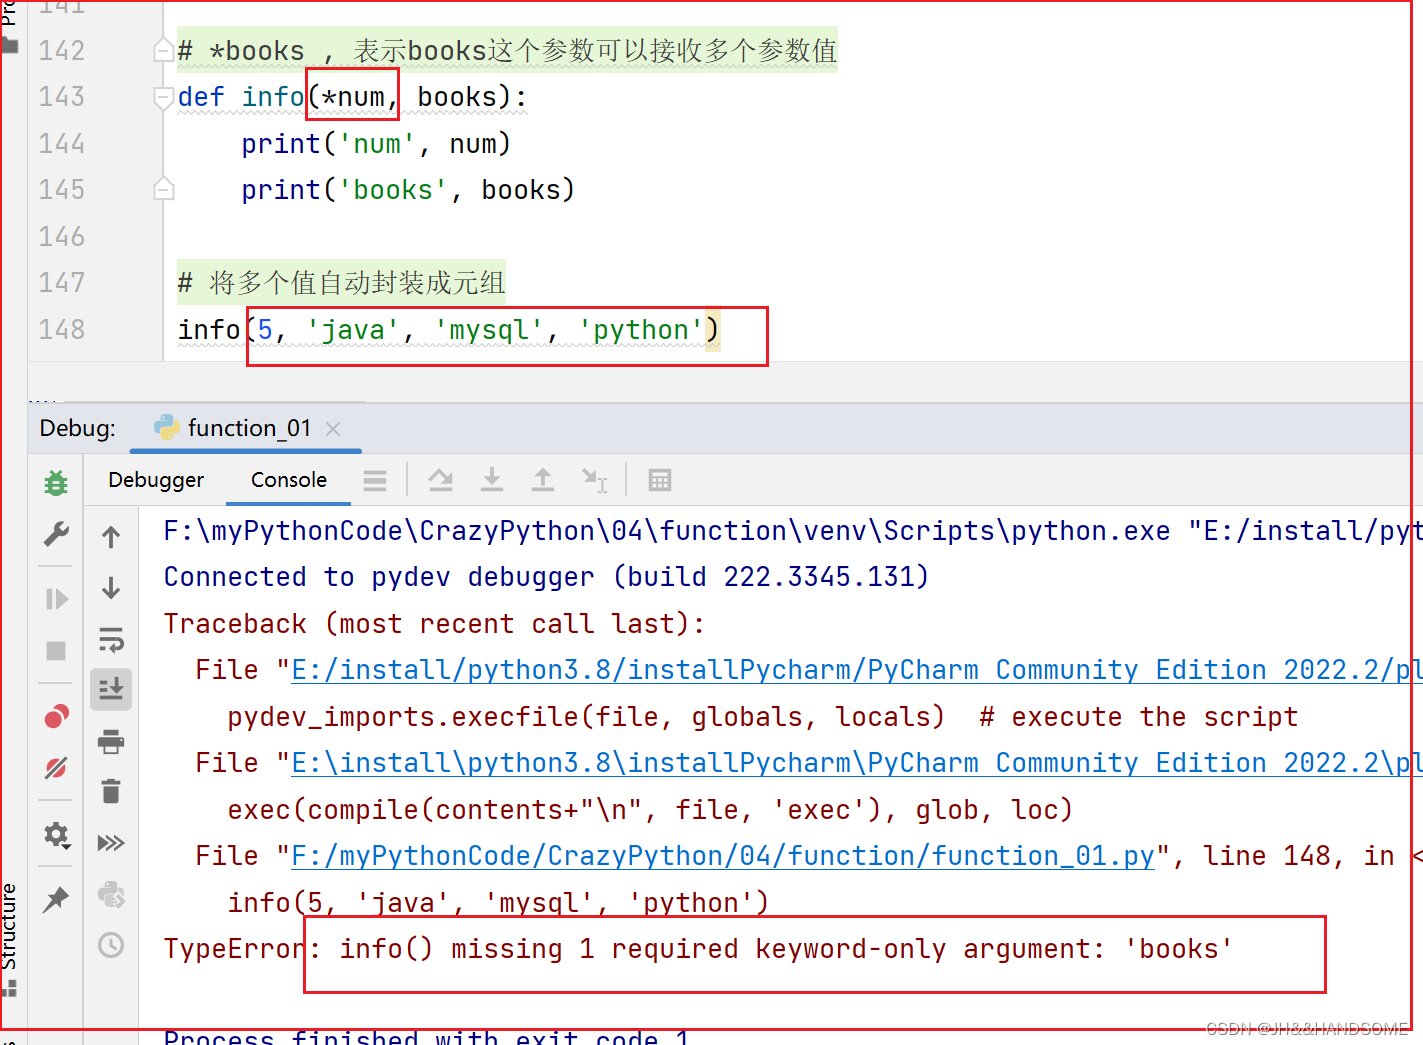Click the code line def info(*num, books)
Viewport: 1423px width, 1045px height.
352,97
